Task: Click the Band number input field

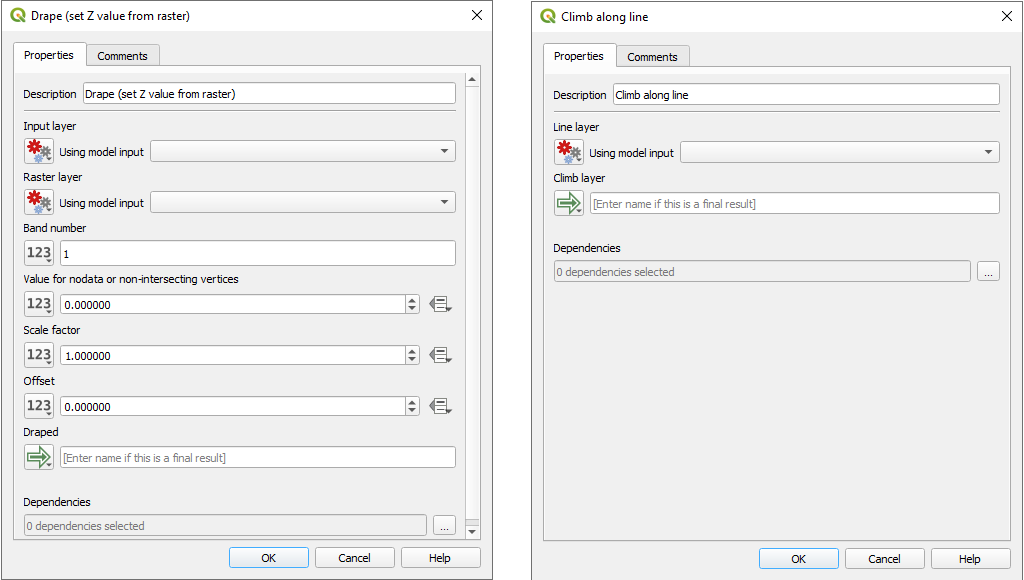Action: tap(257, 254)
